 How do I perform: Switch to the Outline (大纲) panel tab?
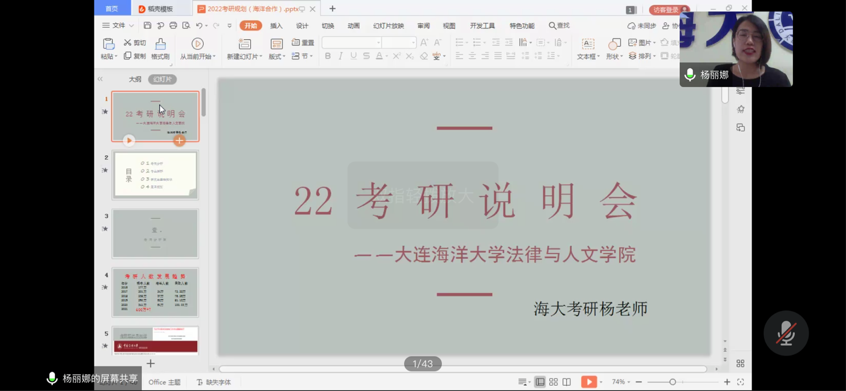(135, 79)
